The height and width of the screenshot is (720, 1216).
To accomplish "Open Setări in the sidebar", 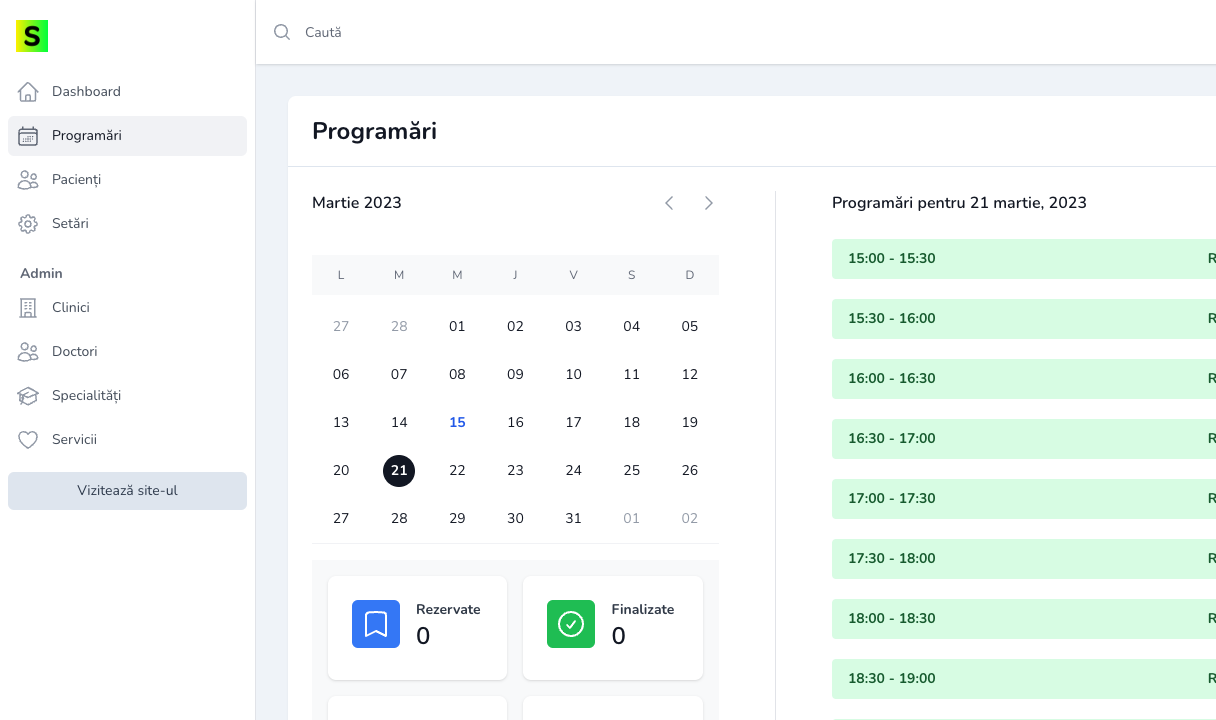I will point(127,224).
